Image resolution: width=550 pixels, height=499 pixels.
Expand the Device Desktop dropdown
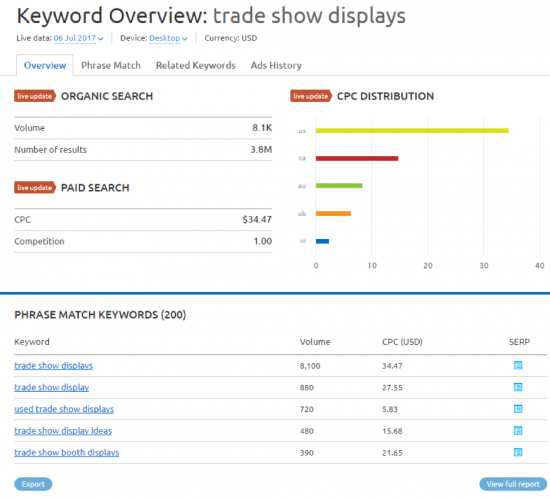click(x=168, y=38)
